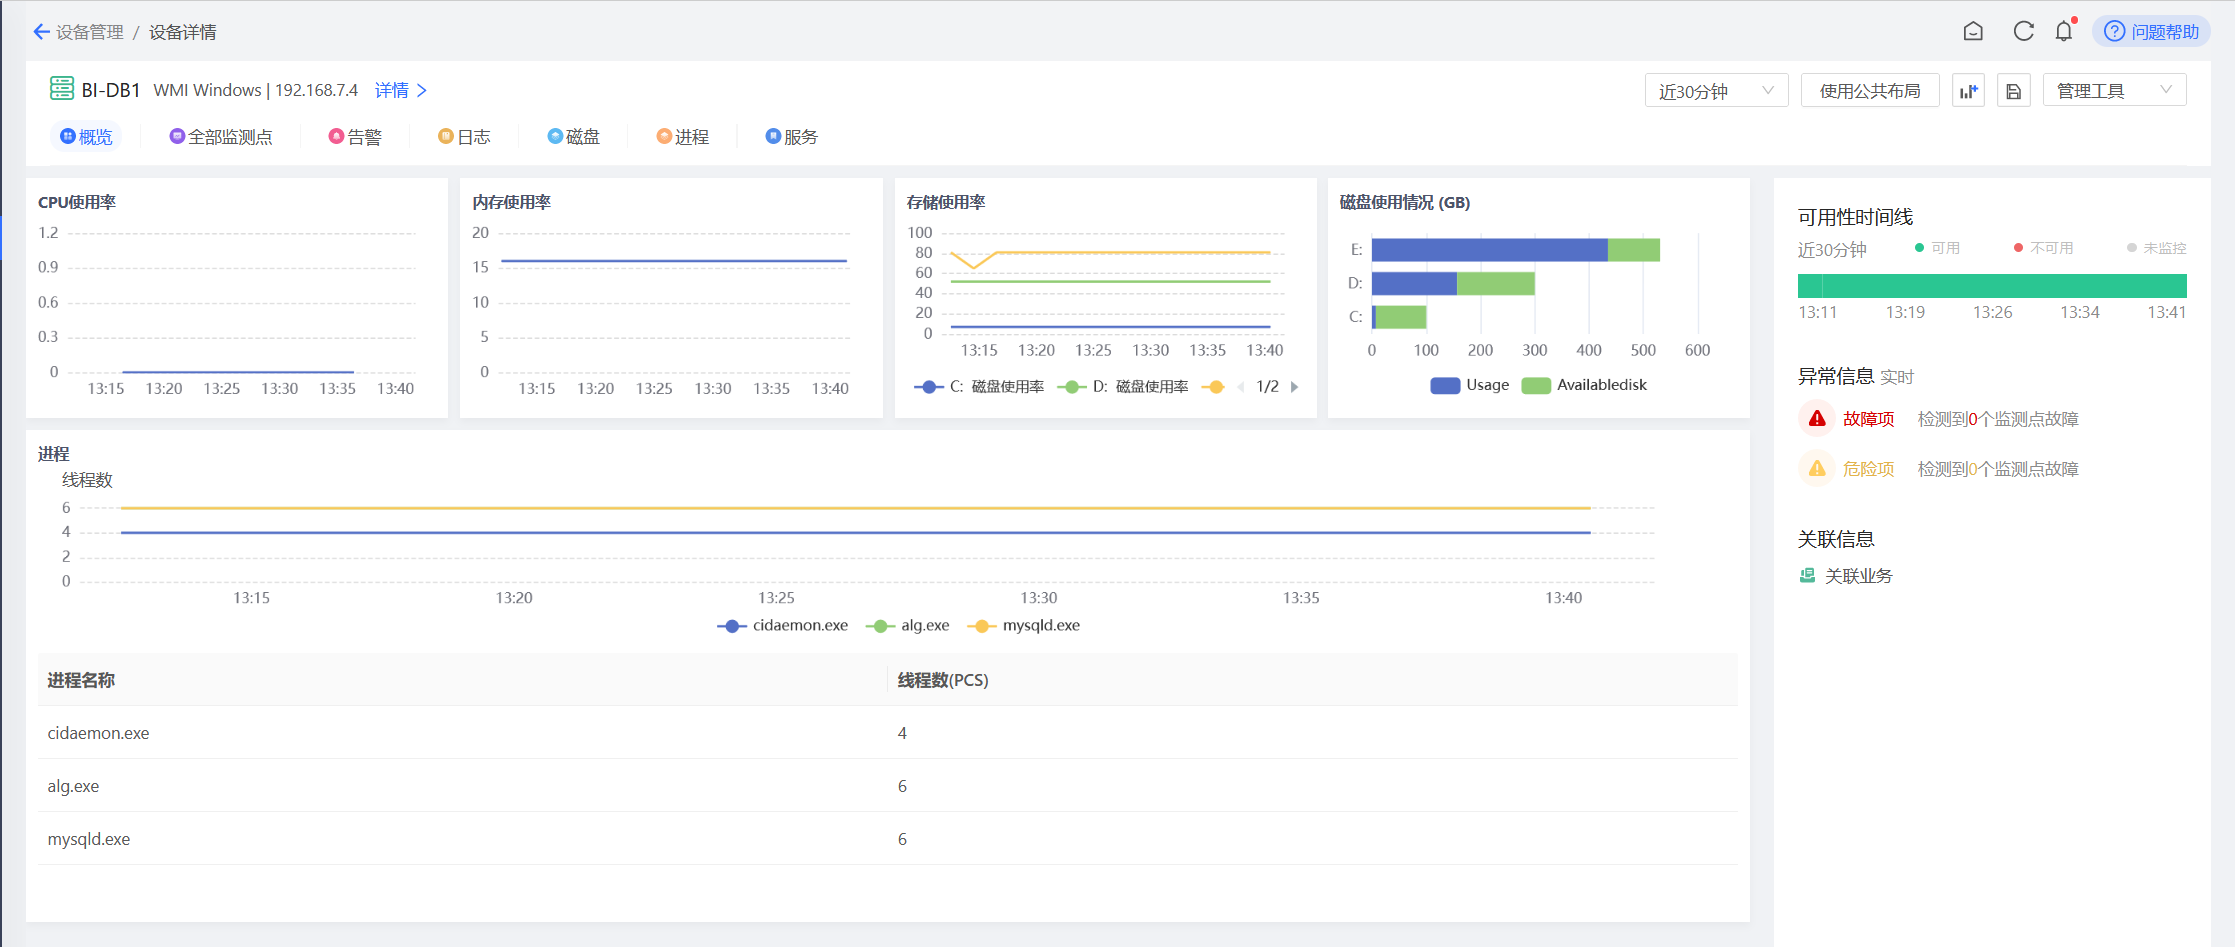Click the mysqld.exe table row
The width and height of the screenshot is (2235, 947).
tap(887, 839)
